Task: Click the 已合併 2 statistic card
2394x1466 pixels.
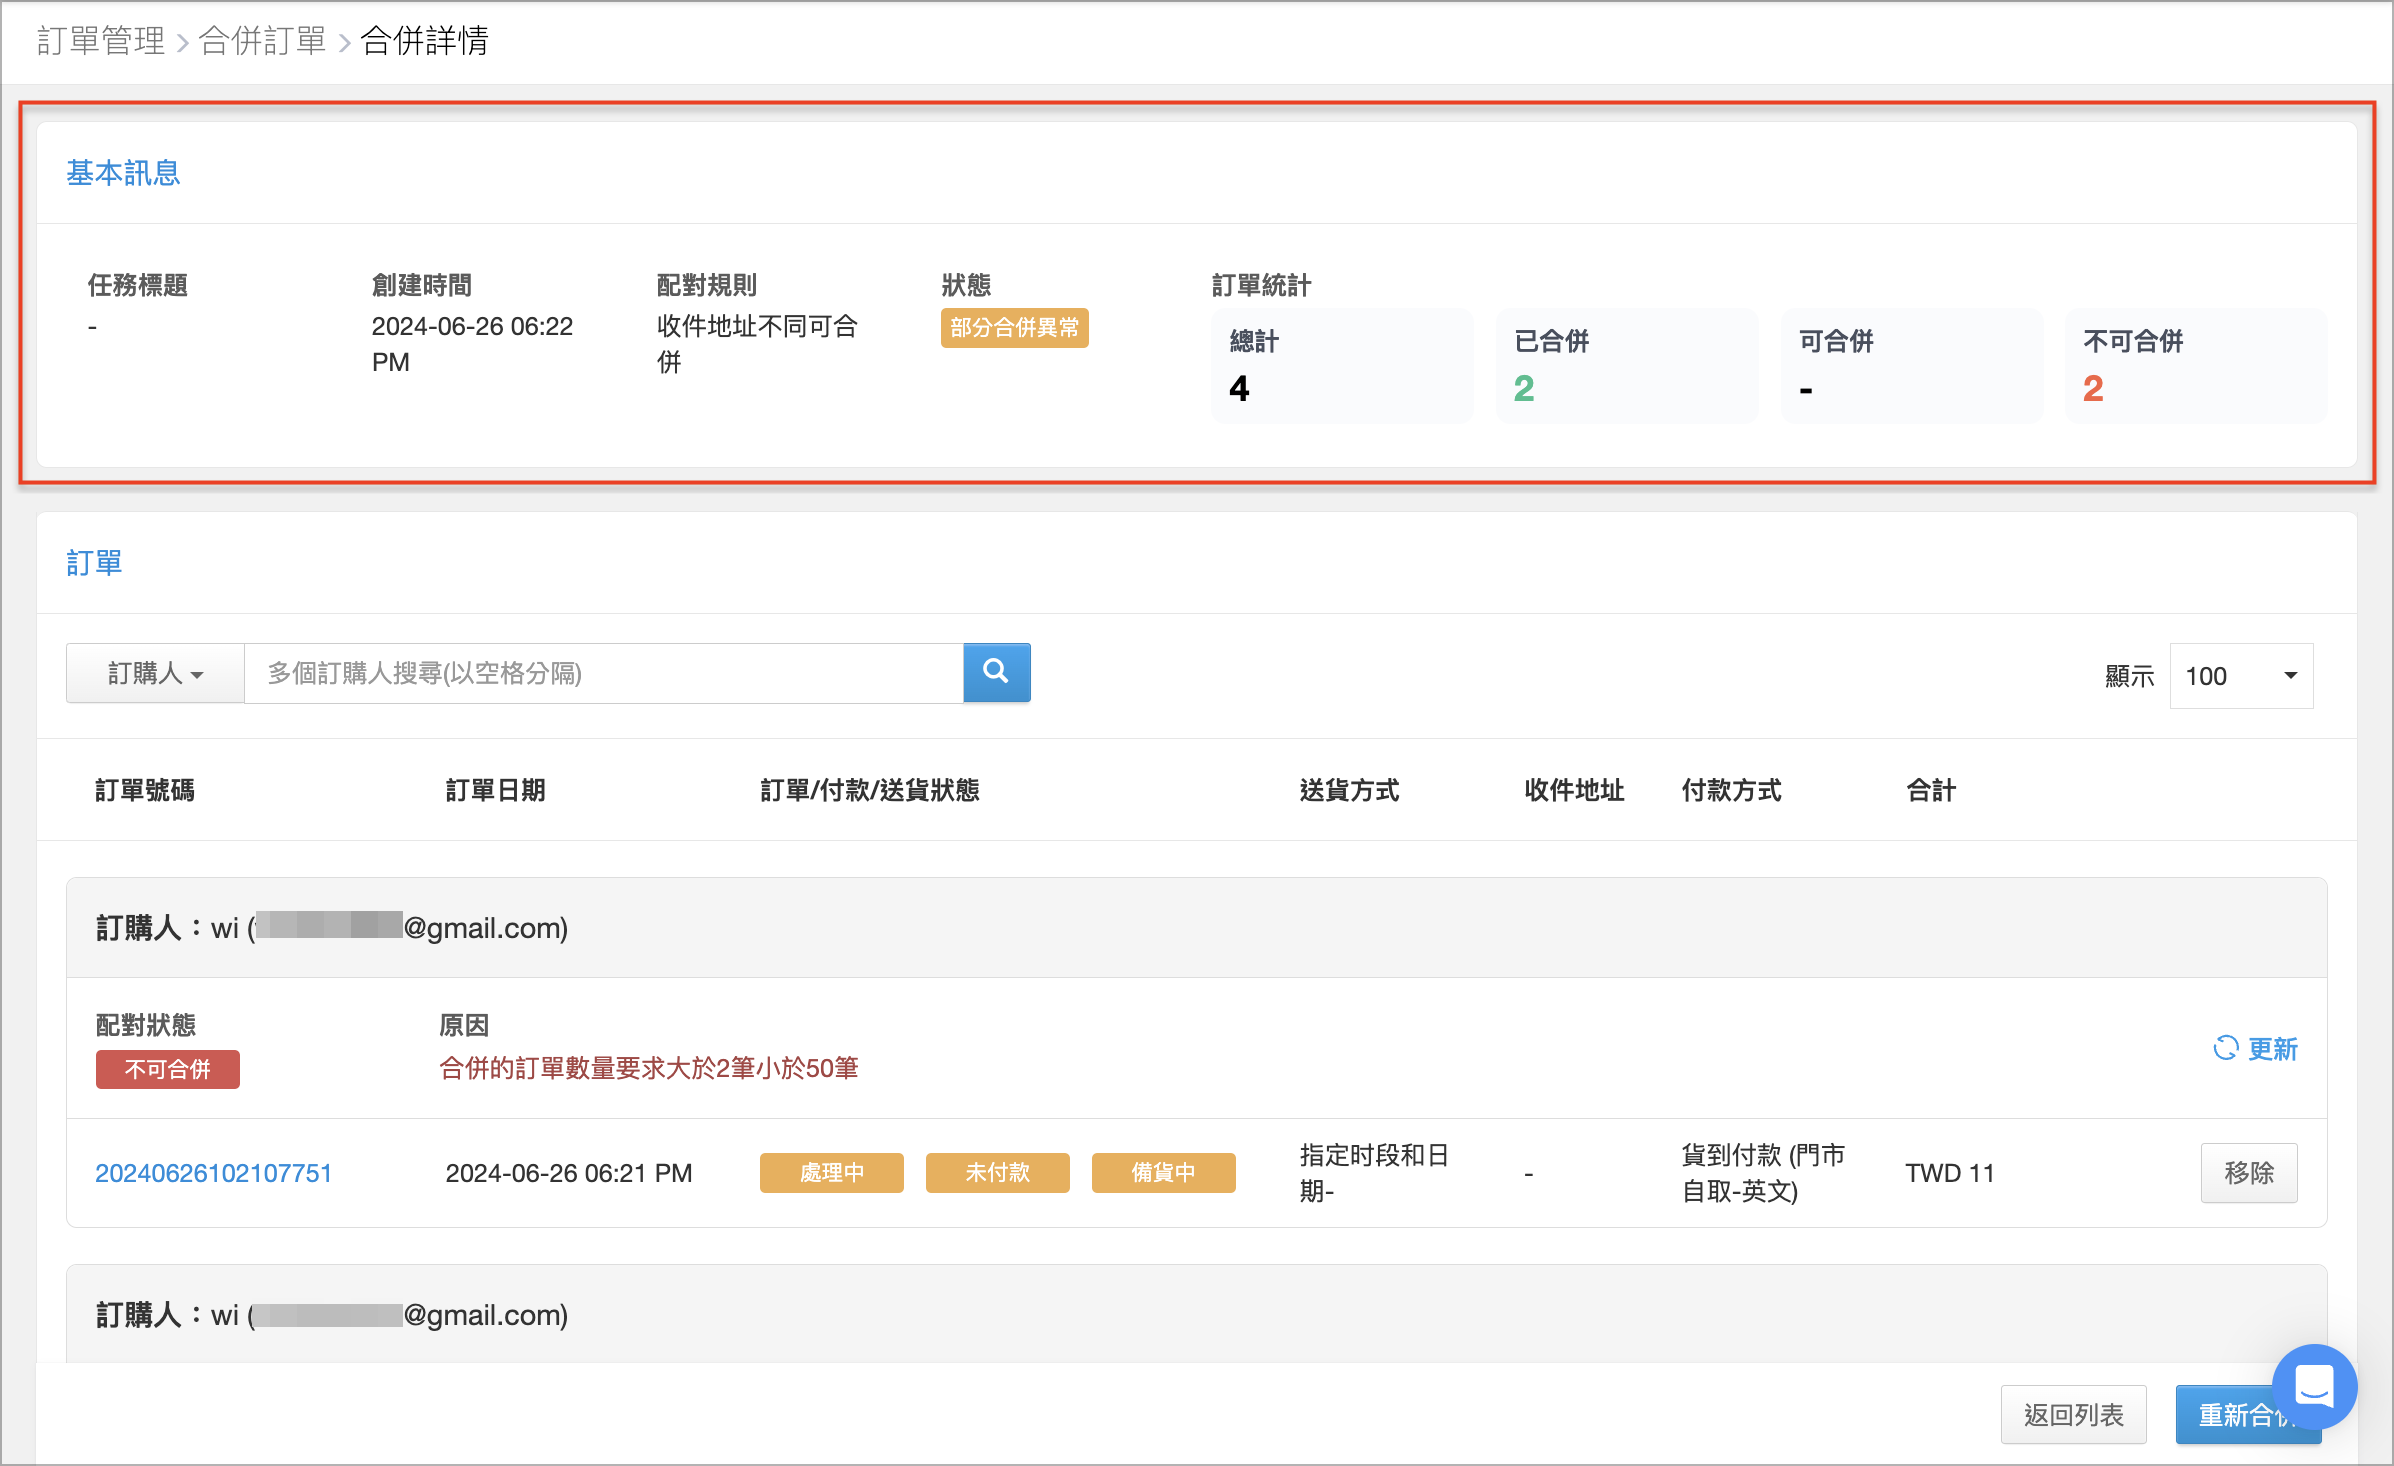Action: pos(1627,365)
